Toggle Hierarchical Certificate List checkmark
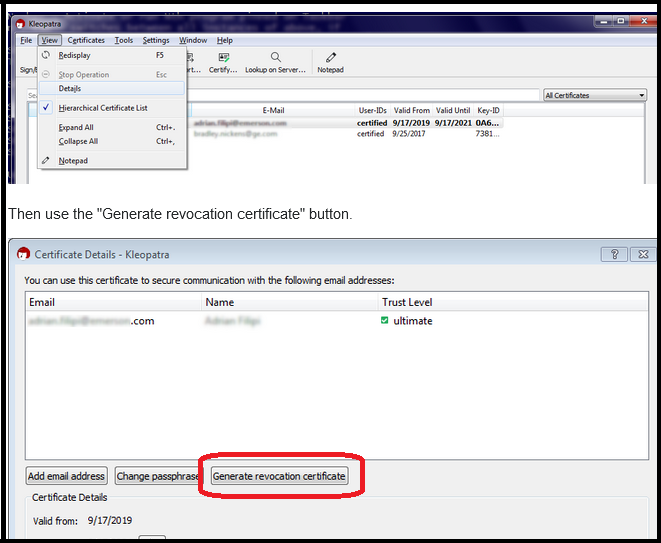The image size is (661, 543). click(46, 108)
